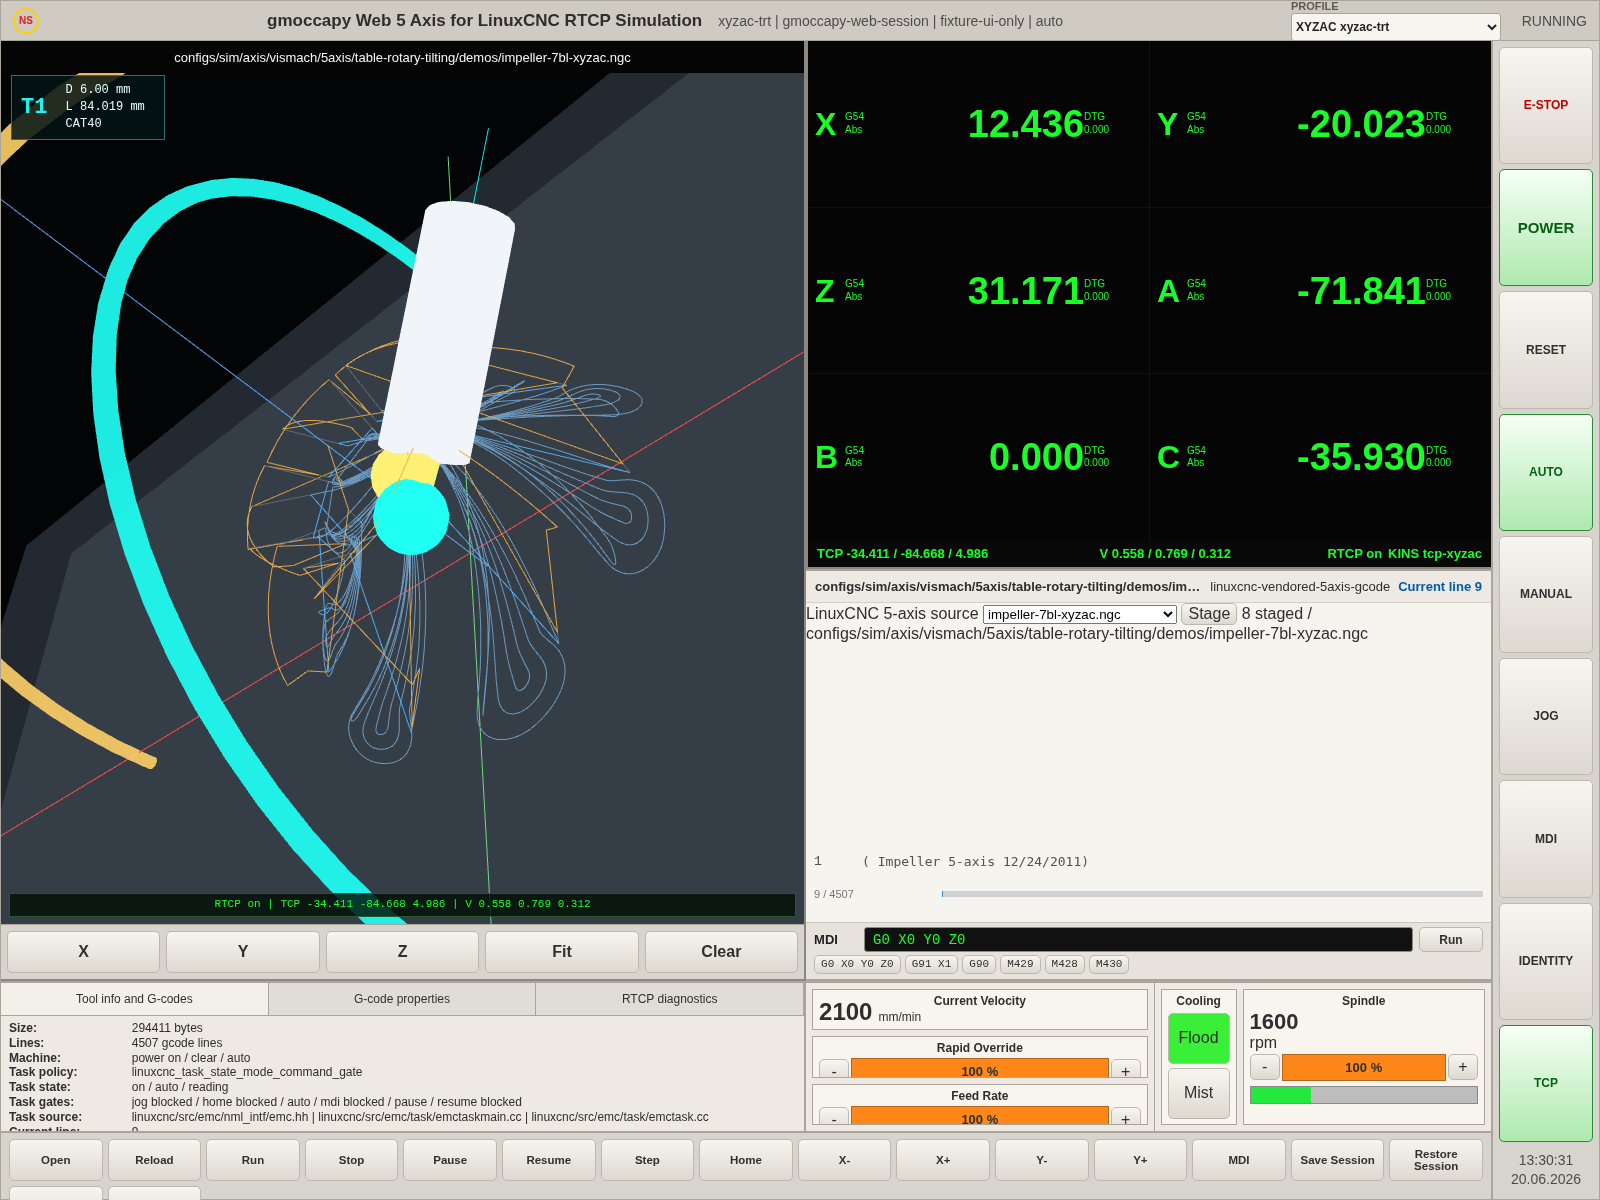The height and width of the screenshot is (1200, 1600).
Task: Jog X+ in bottom toolbar
Action: [x=943, y=1160]
